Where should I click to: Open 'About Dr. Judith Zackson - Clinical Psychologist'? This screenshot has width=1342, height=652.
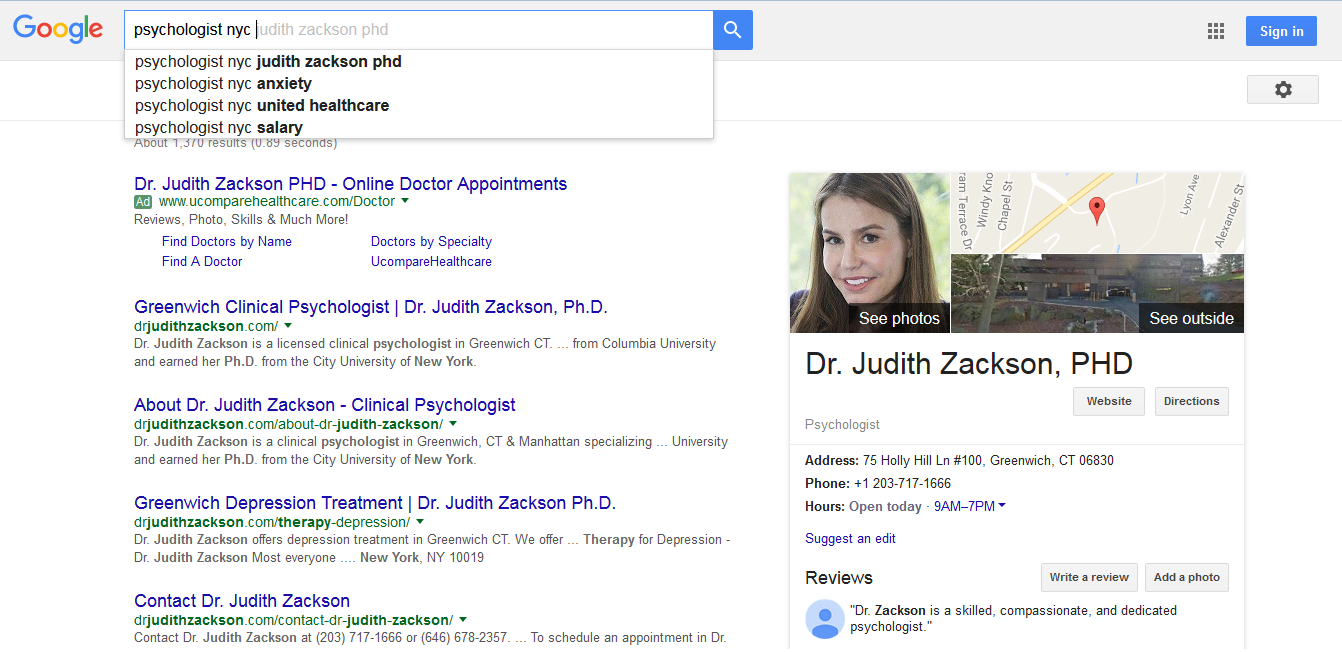coord(325,405)
